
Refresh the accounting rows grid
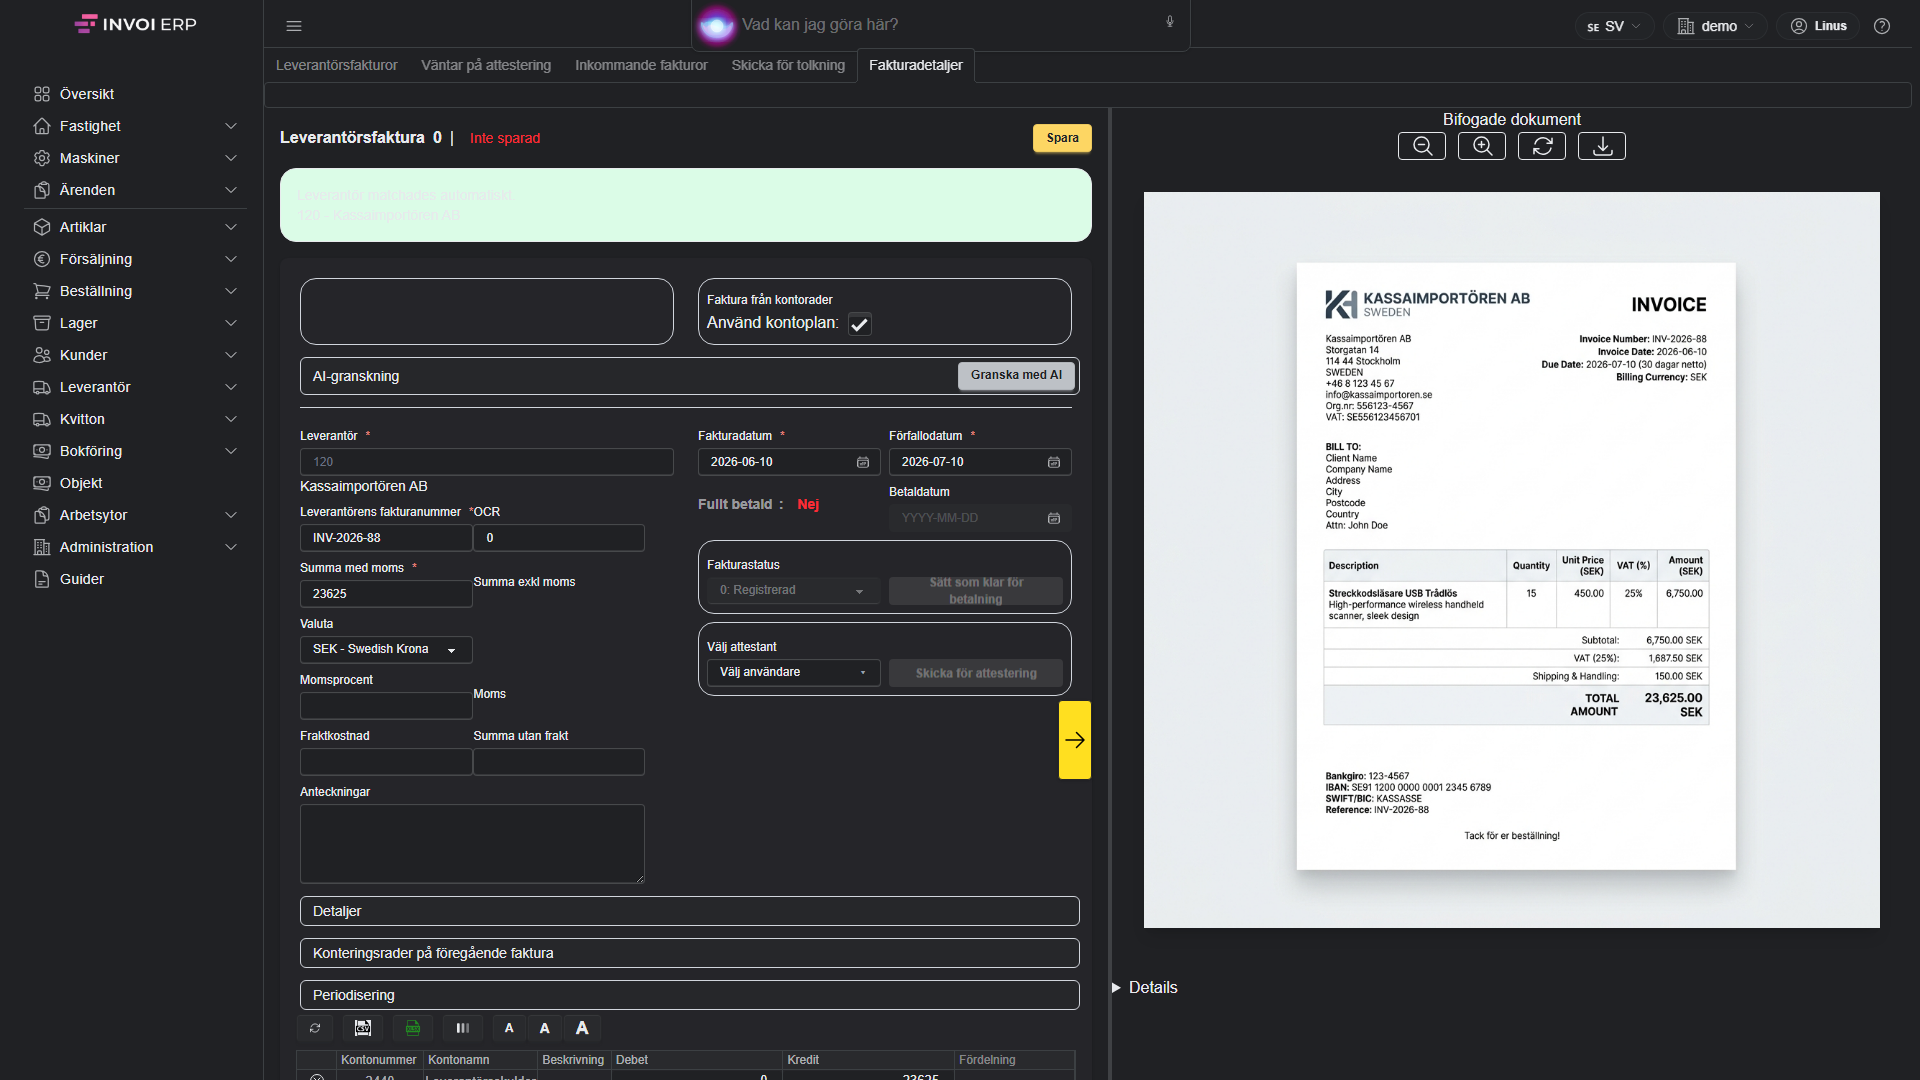tap(315, 1028)
